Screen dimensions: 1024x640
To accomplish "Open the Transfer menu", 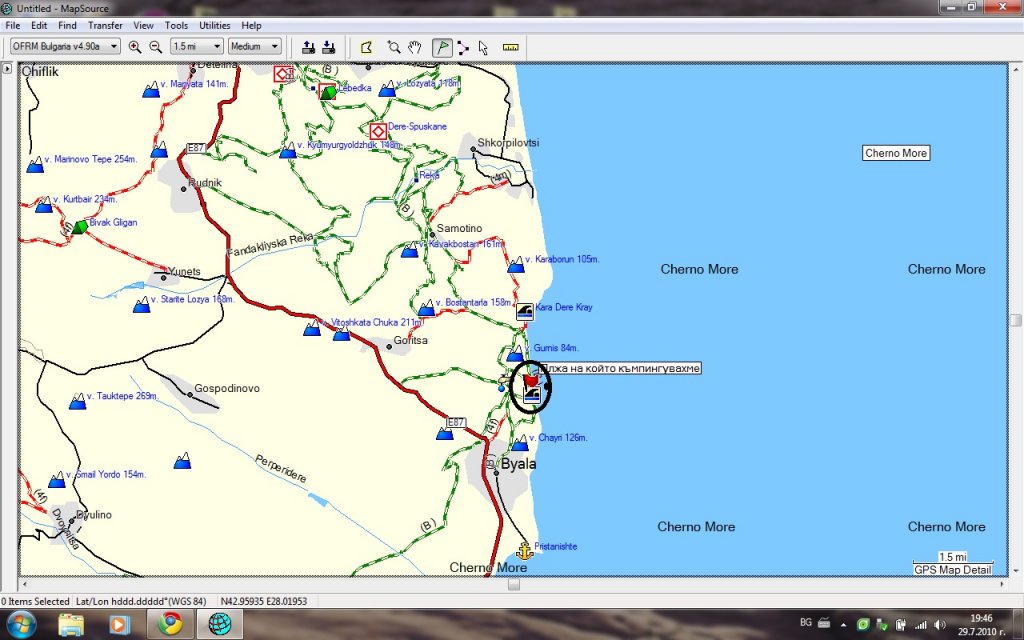I will (105, 25).
